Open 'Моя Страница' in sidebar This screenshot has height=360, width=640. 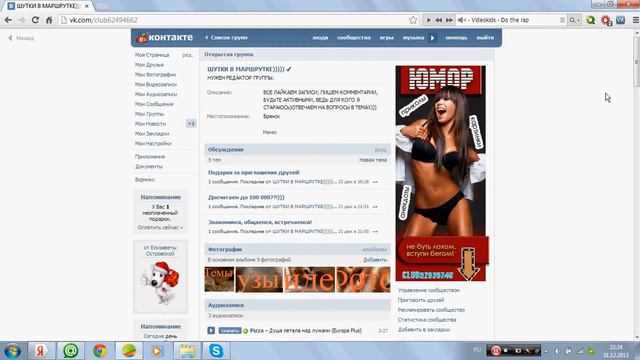[x=152, y=55]
